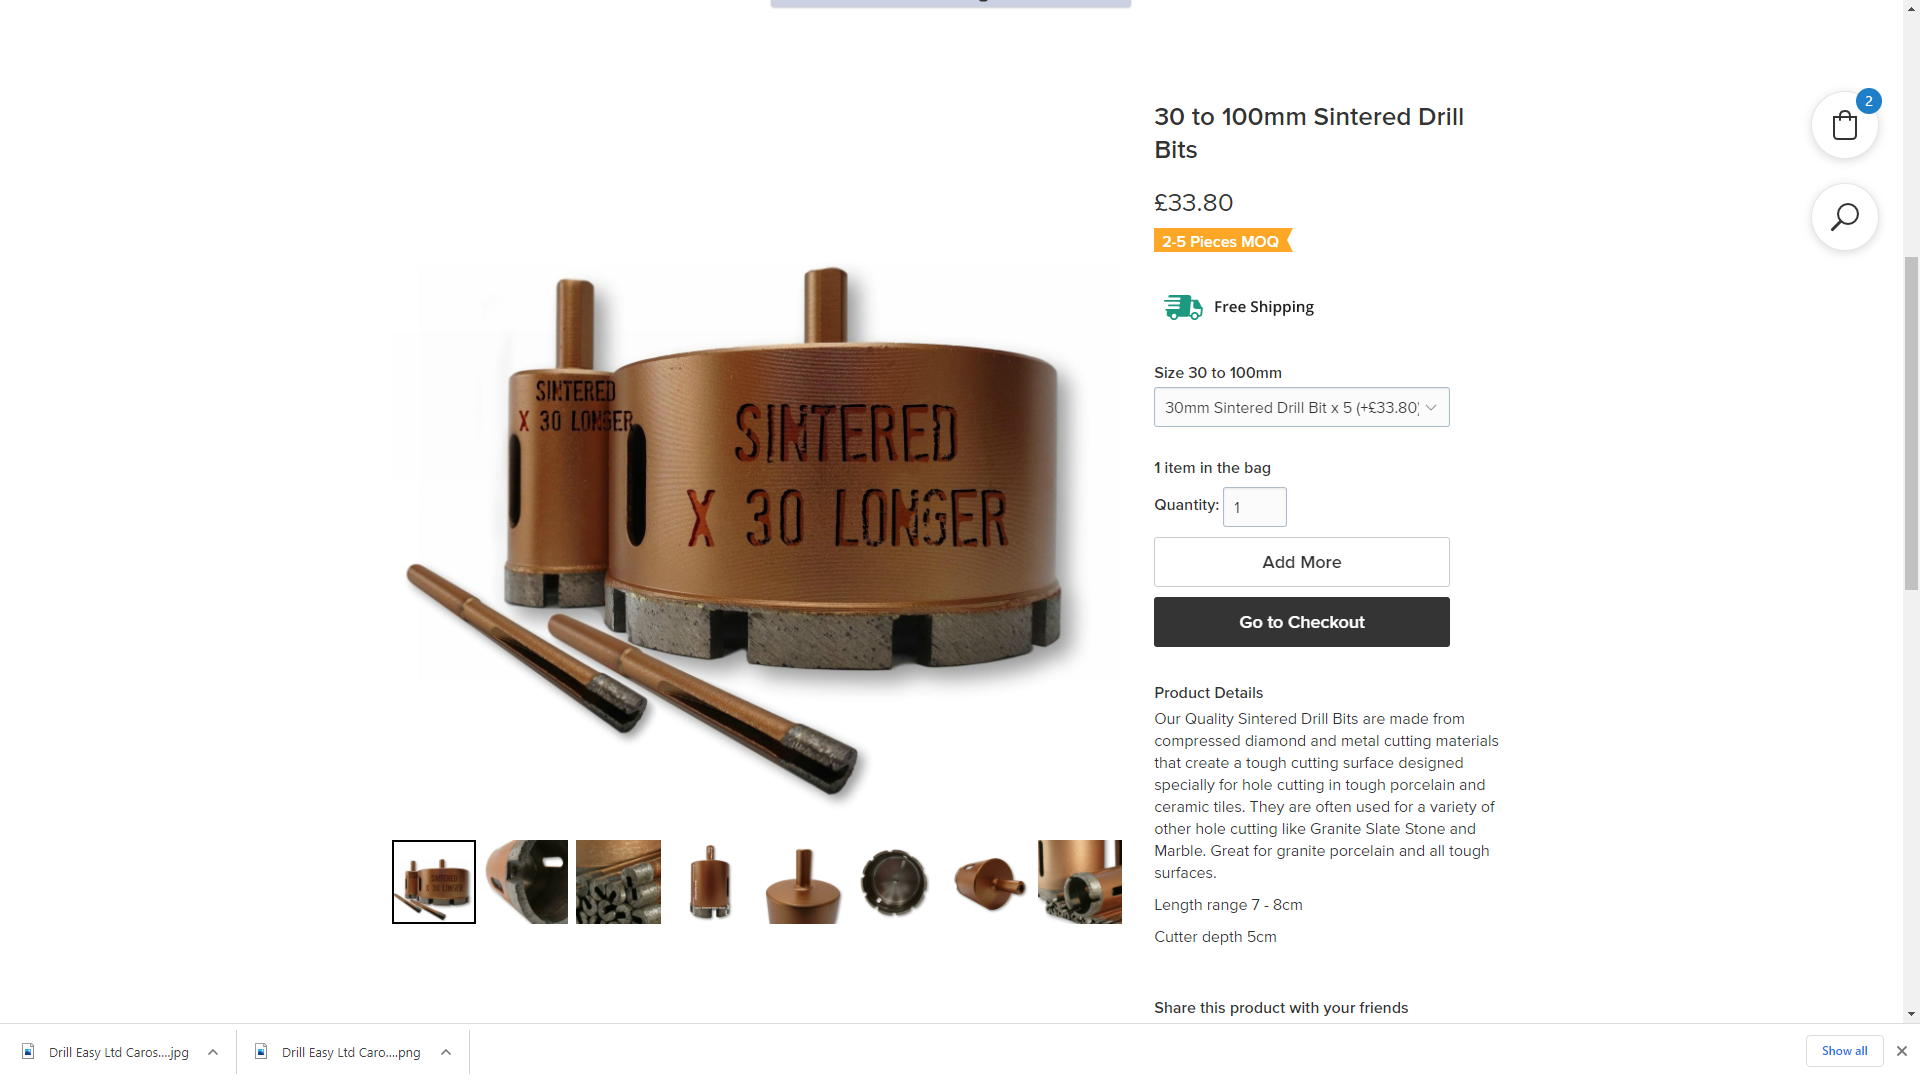Click the Drill Easy Ltd jpg file icon
The image size is (1920, 1080).
pyautogui.click(x=29, y=1051)
